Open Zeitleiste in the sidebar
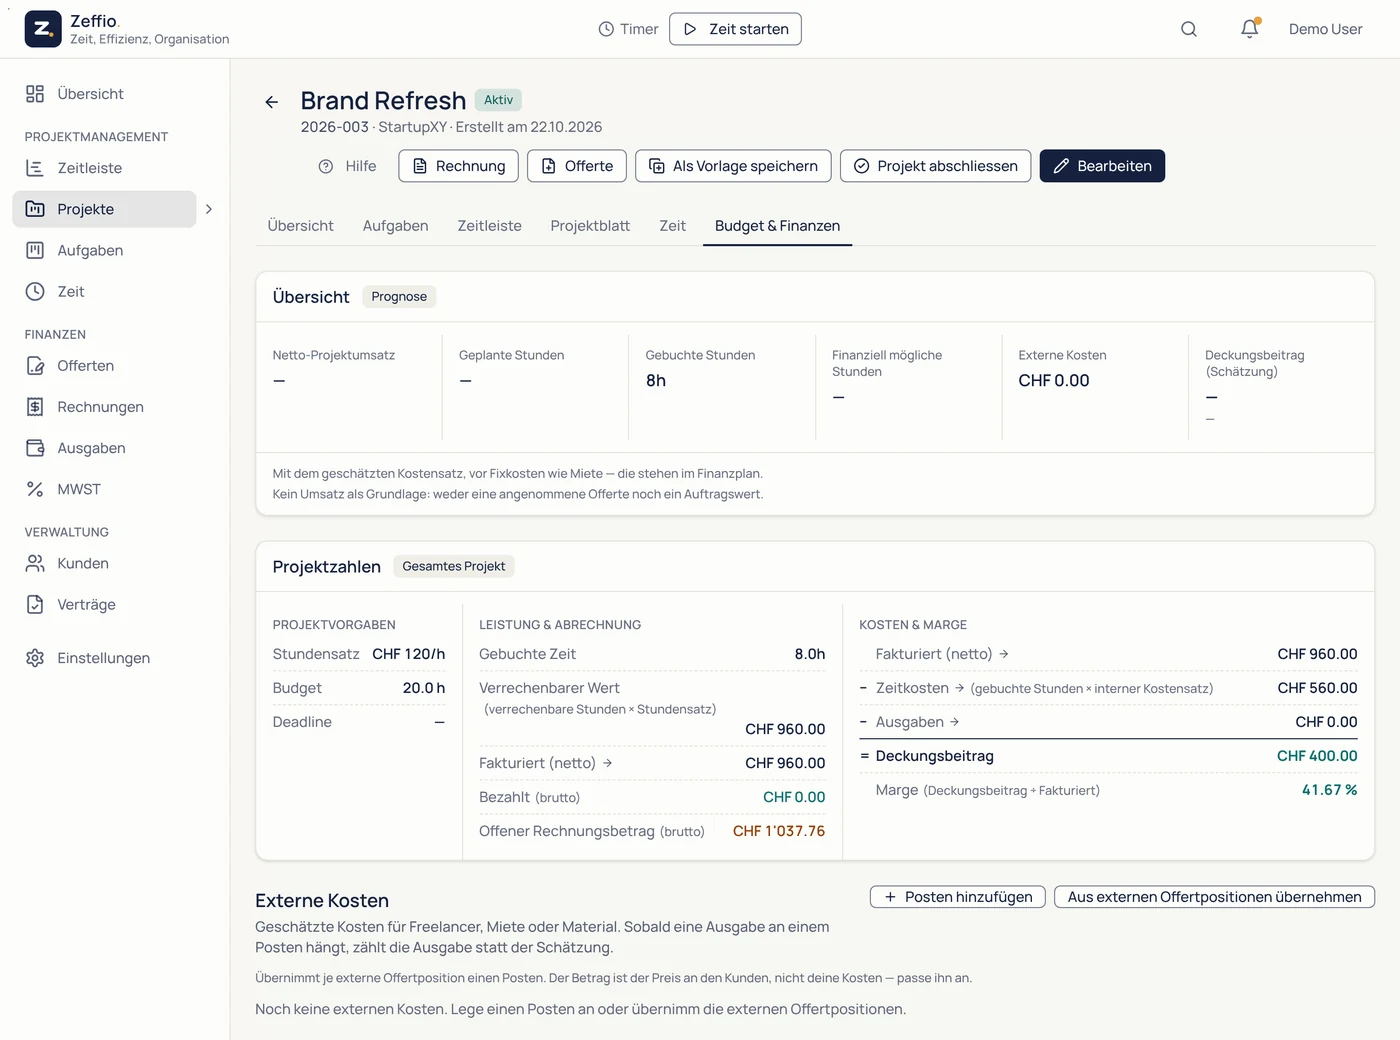 pyautogui.click(x=105, y=168)
